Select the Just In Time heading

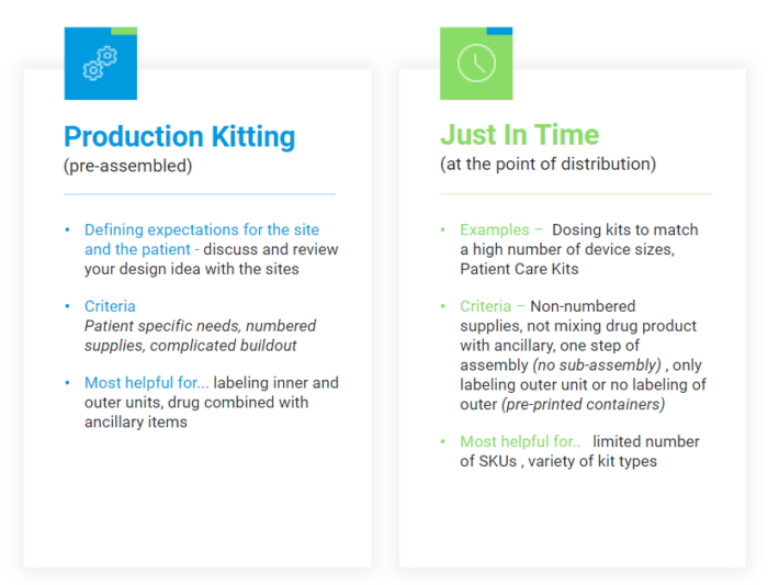point(519,134)
